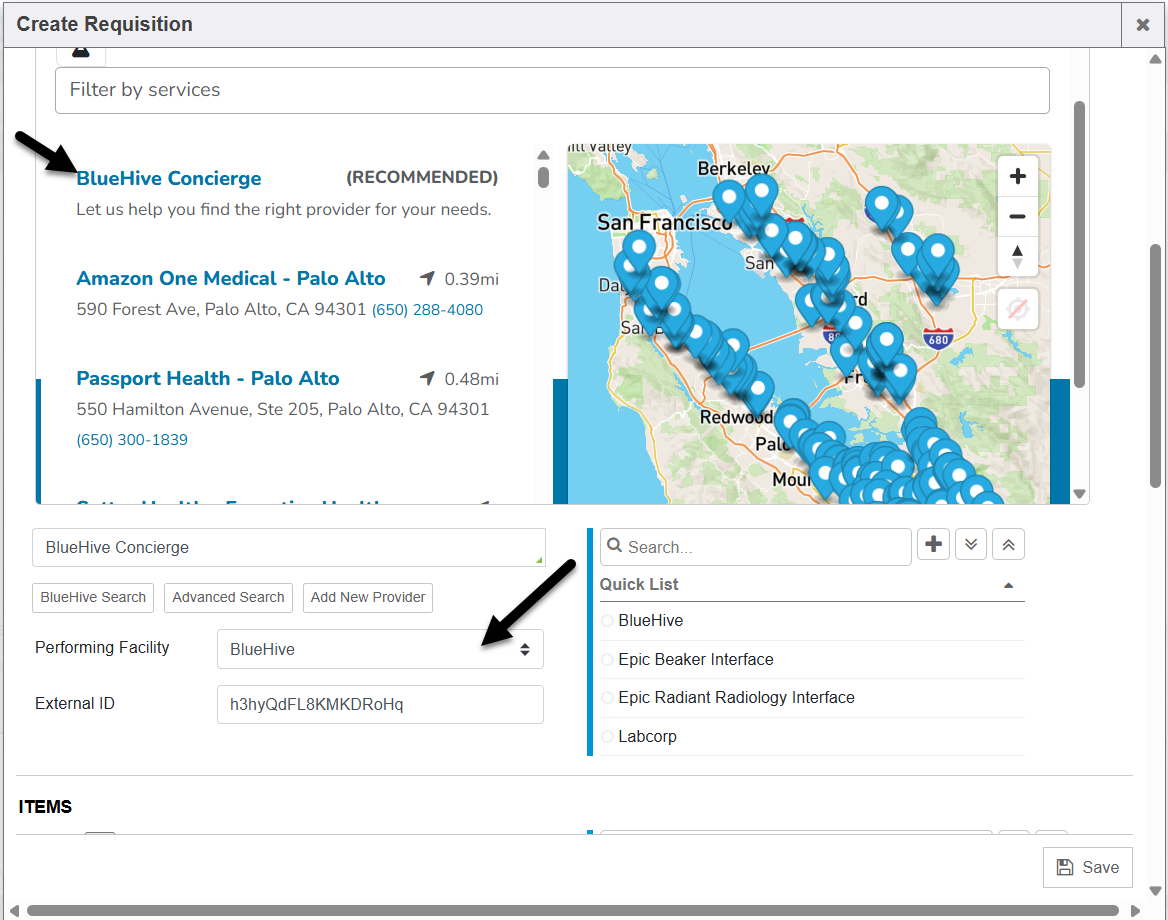Screen dimensions: 1168x920
Task: Select Epic Radiant Radiology Interface option
Action: click(x=607, y=697)
